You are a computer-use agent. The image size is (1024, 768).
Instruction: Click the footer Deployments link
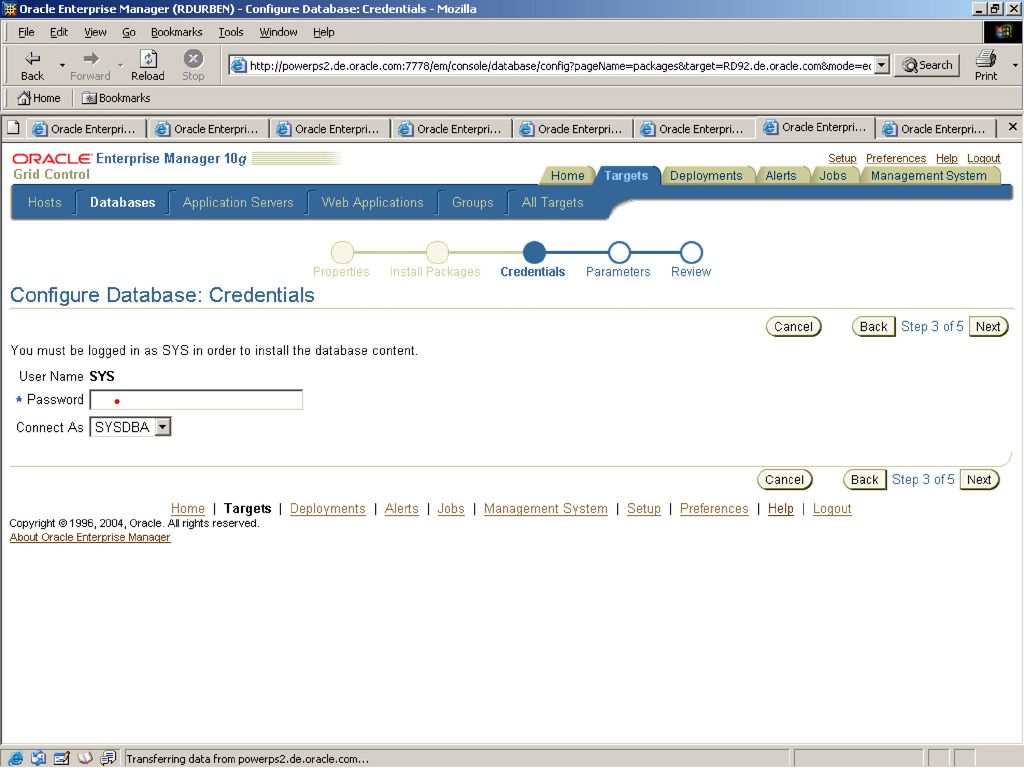327,509
